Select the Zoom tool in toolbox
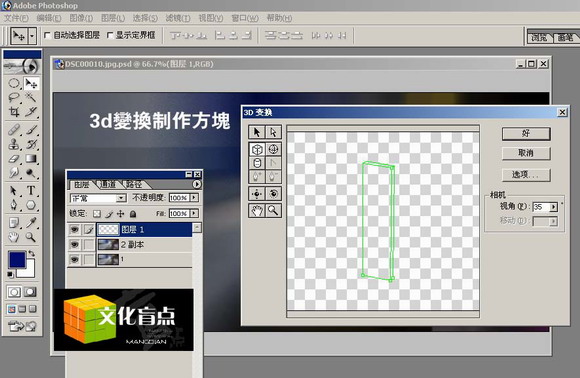580x378 pixels. coord(31,237)
